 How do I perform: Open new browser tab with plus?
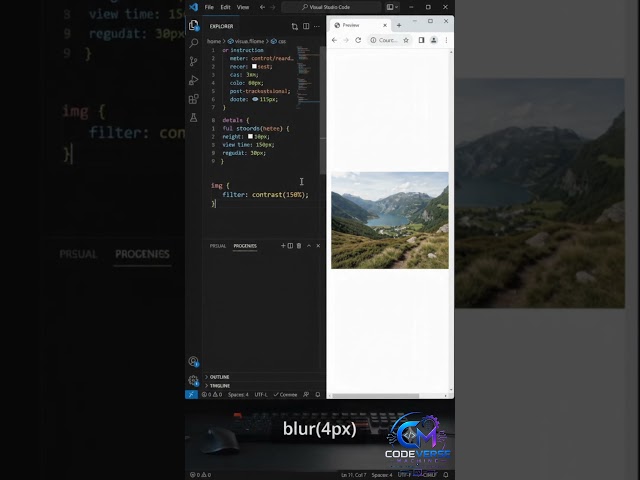[399, 25]
